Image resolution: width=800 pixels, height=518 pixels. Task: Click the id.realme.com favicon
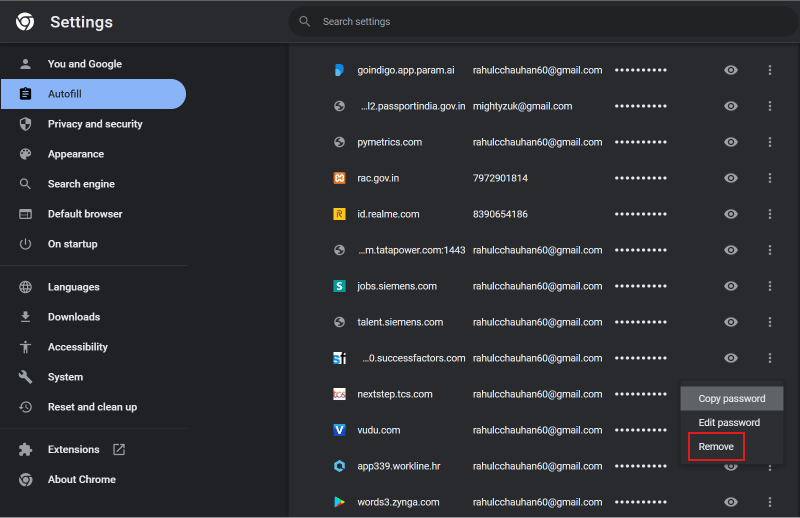[x=339, y=214]
